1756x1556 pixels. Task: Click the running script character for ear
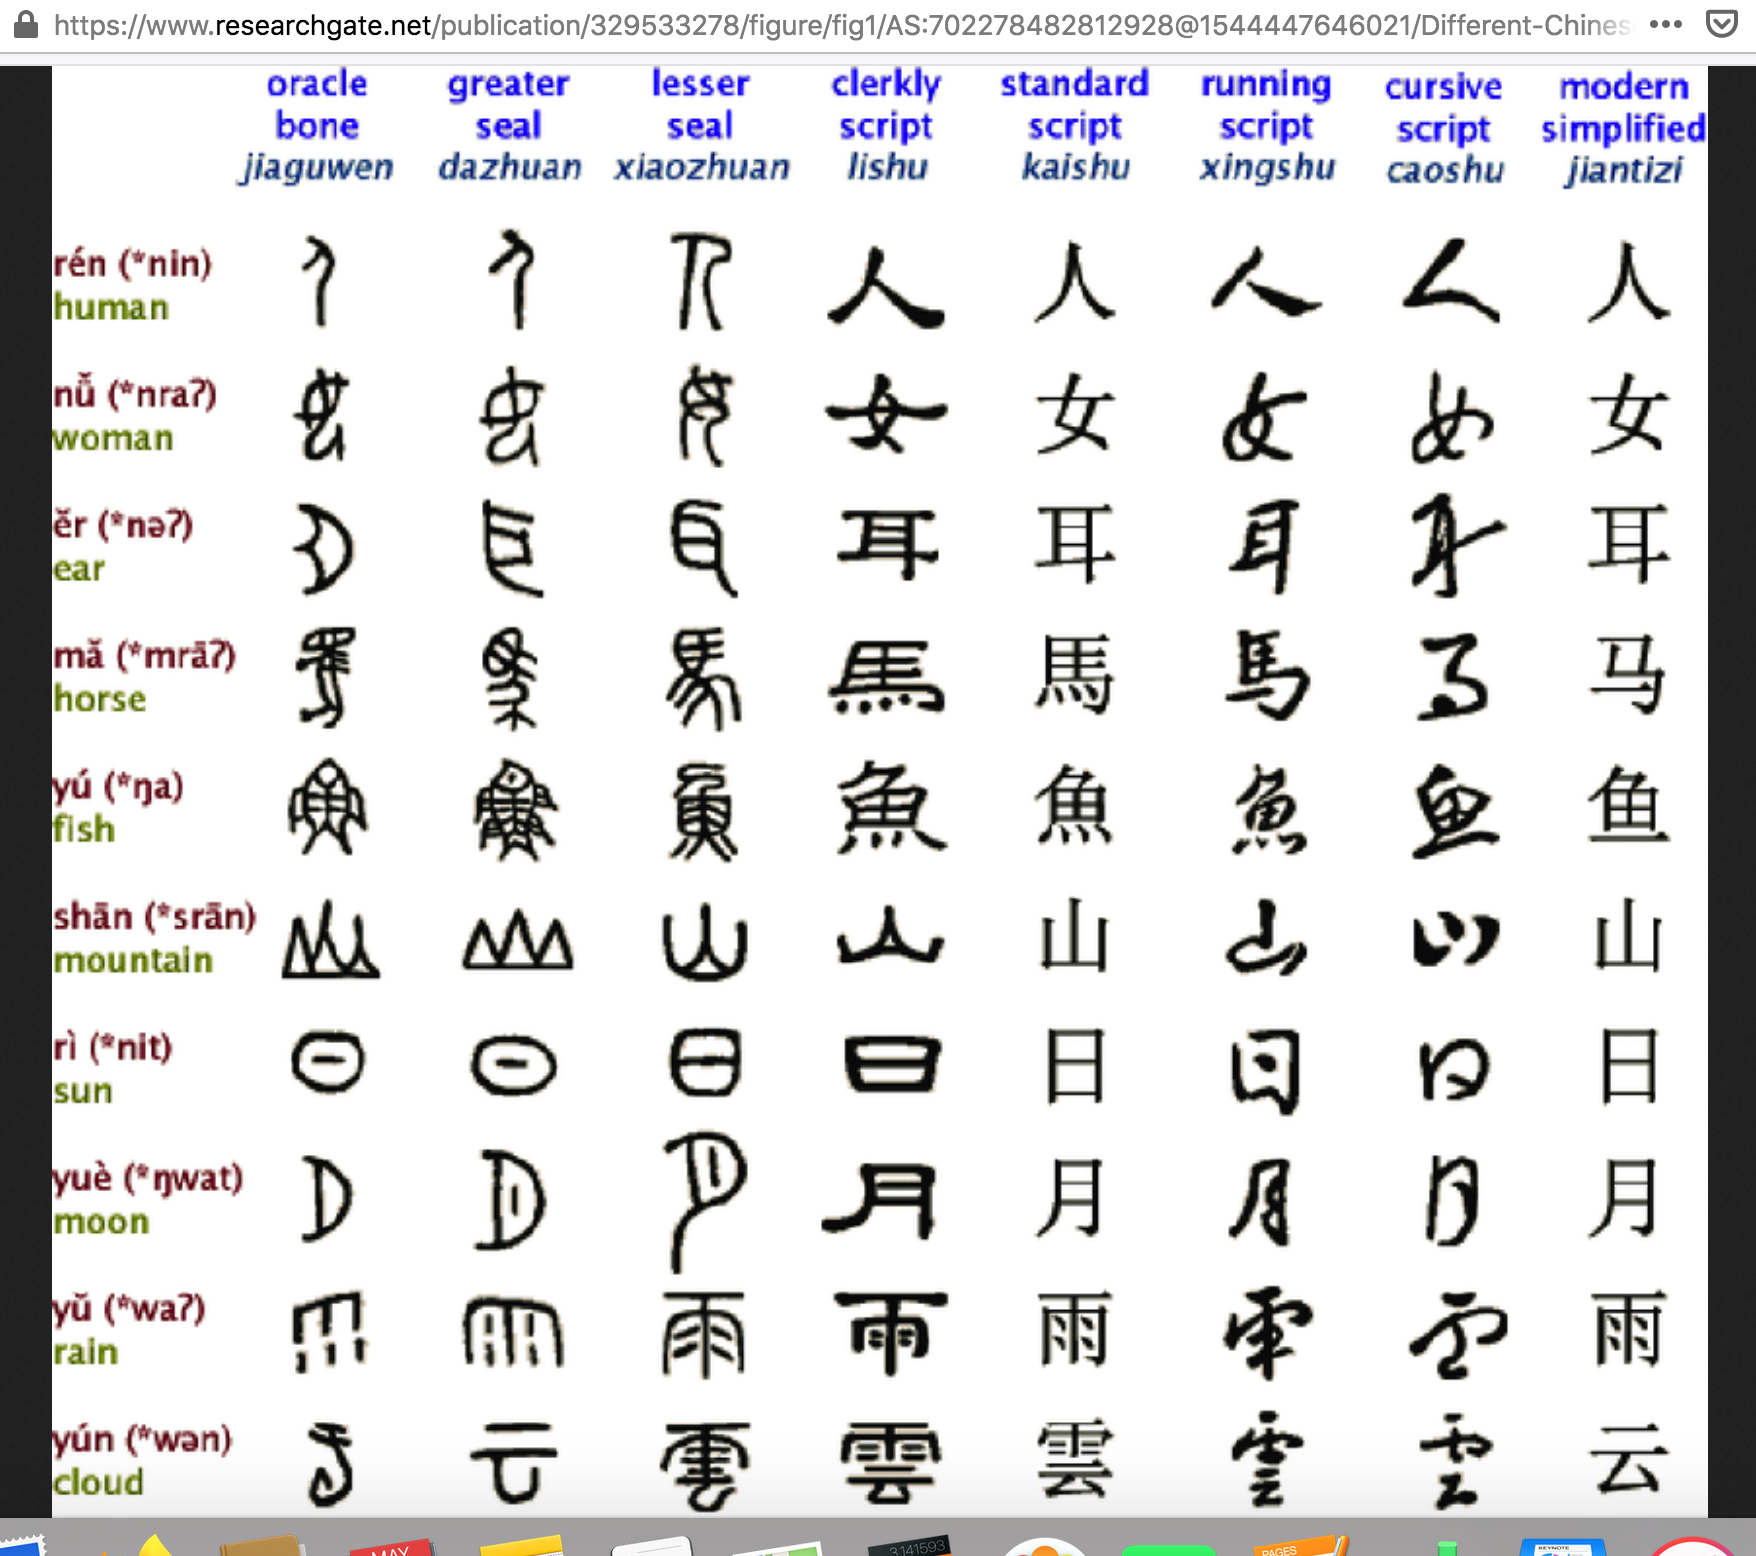pos(1266,546)
